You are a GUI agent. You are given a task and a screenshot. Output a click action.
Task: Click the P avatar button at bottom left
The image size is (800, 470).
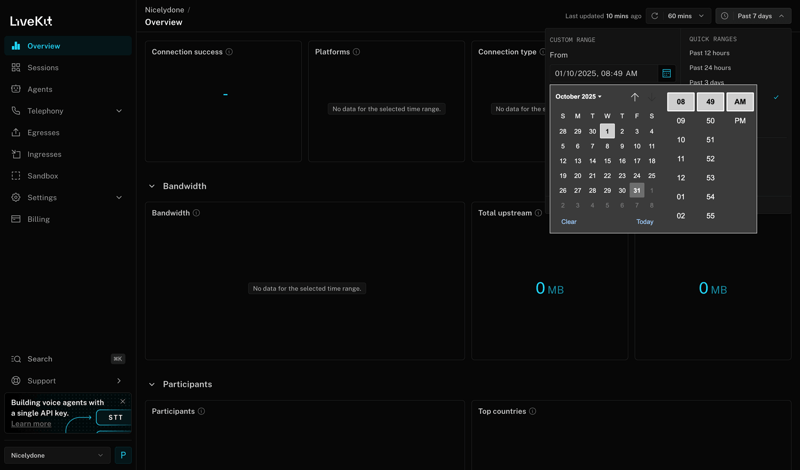[123, 455]
